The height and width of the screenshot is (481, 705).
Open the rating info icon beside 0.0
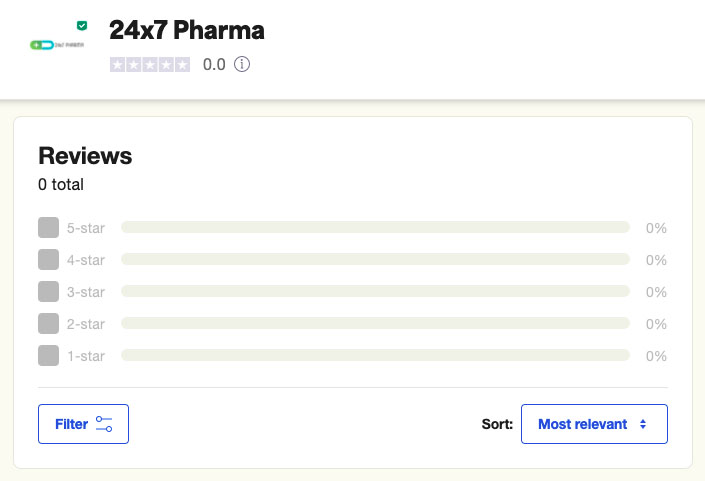pos(241,65)
